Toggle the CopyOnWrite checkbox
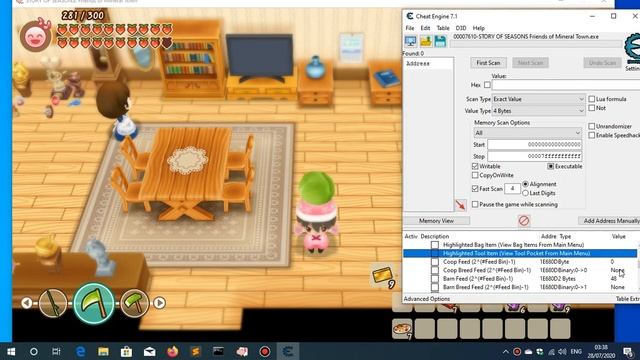 pyautogui.click(x=475, y=175)
